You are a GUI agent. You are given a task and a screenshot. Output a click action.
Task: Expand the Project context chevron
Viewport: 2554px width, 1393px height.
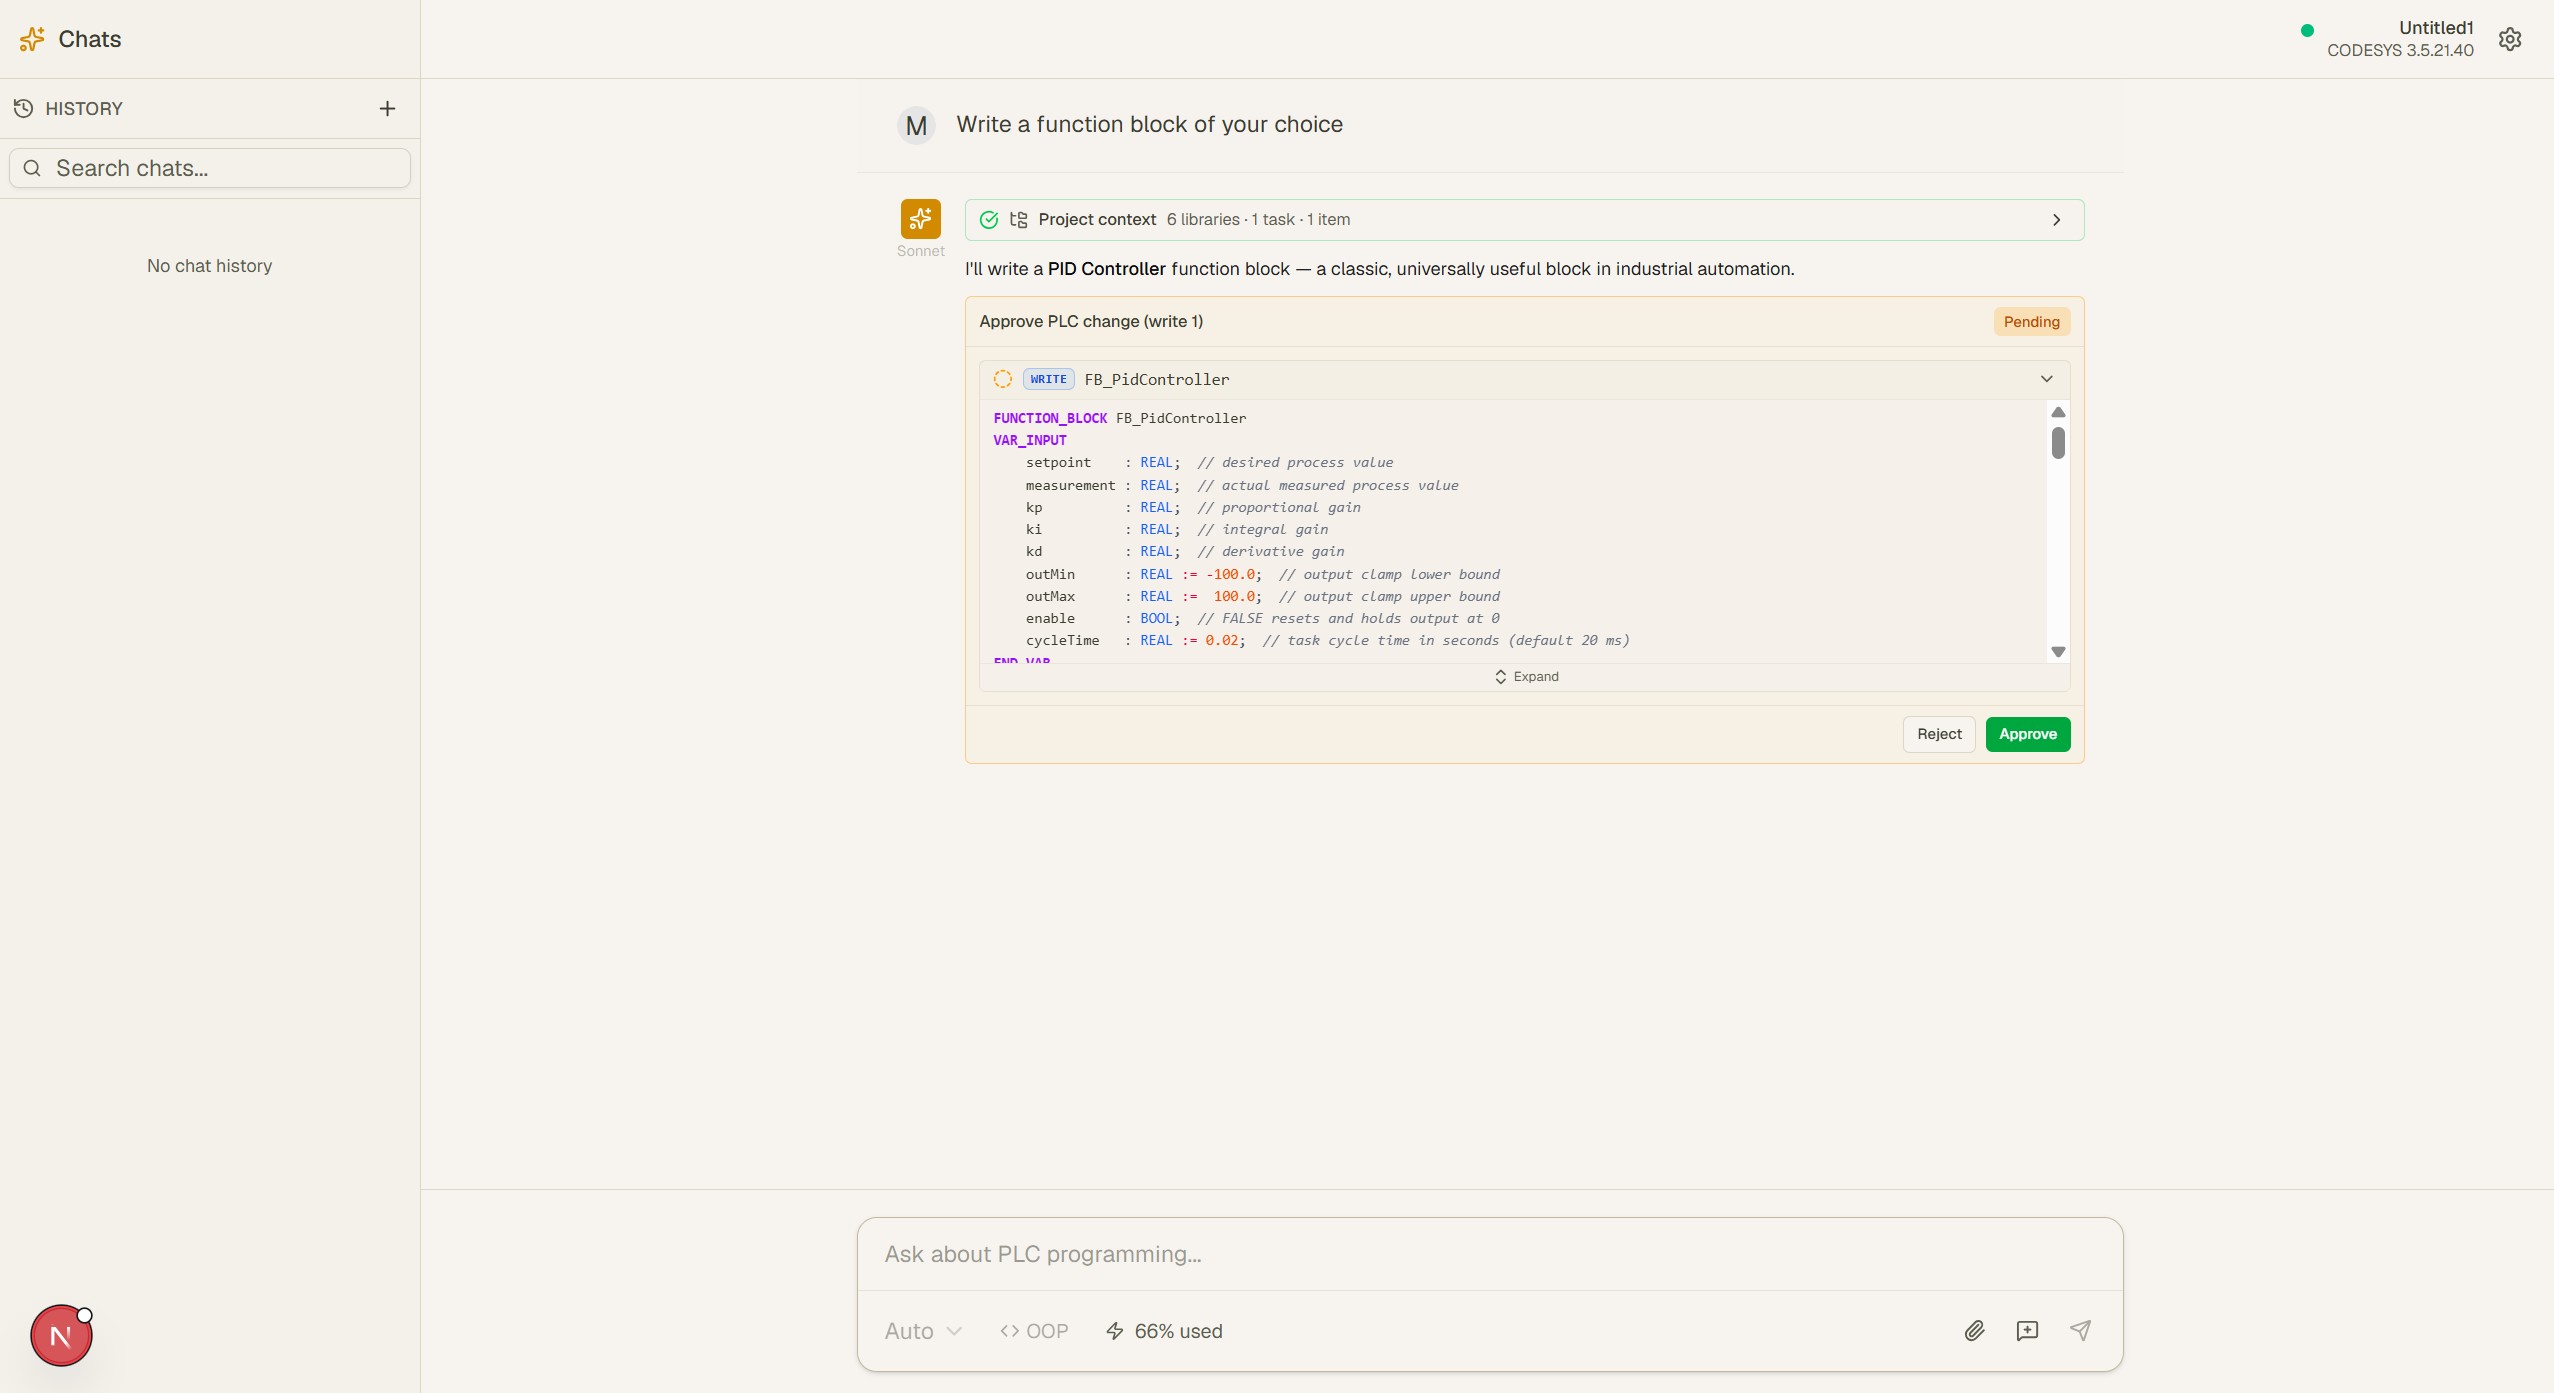pos(2057,220)
